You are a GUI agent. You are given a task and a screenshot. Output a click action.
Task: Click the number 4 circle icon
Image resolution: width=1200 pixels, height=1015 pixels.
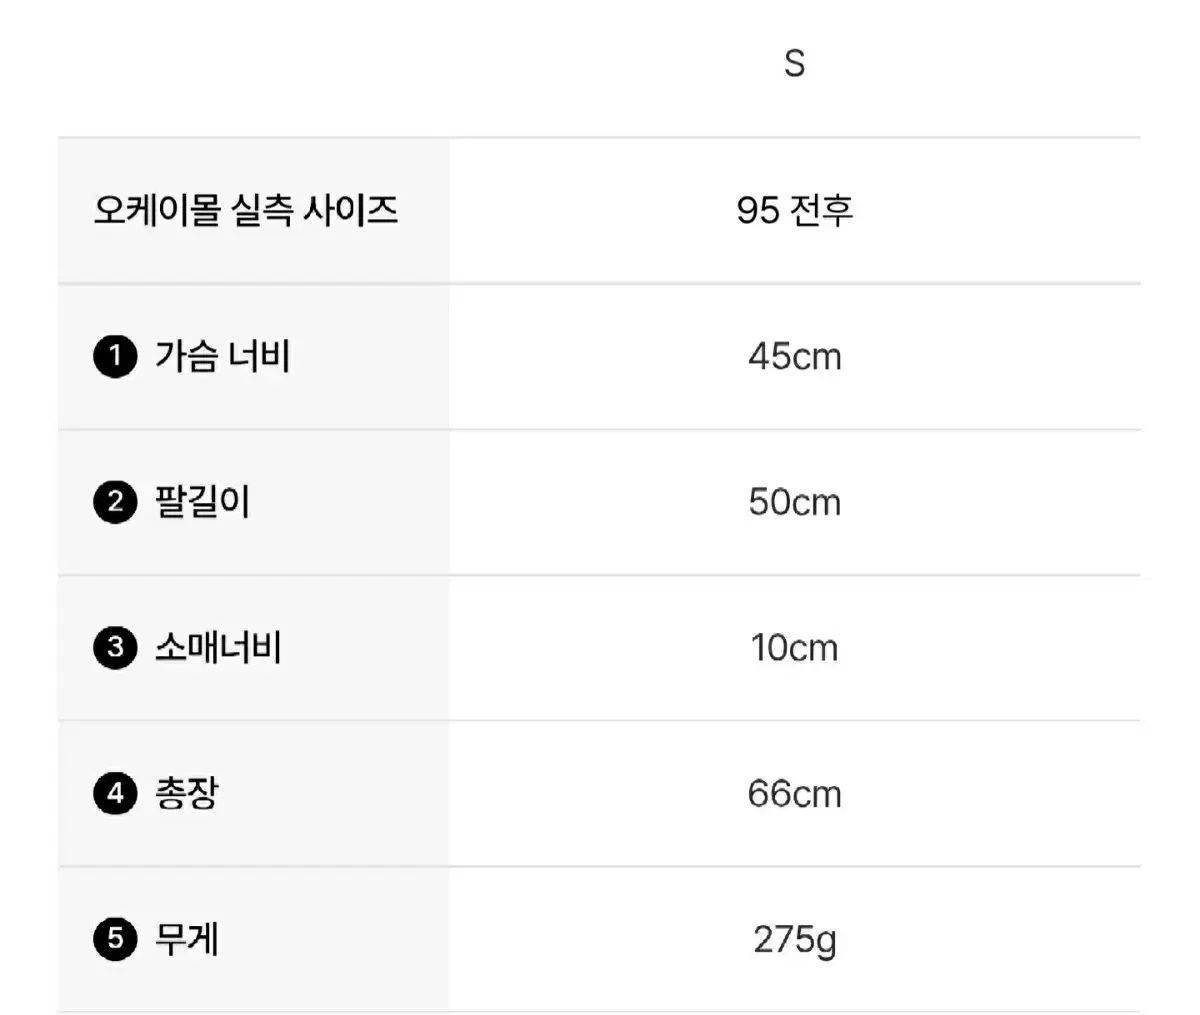(115, 794)
